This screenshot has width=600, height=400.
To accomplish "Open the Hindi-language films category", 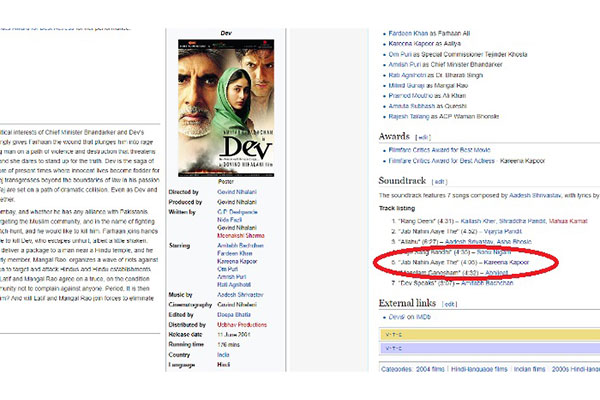I will tap(479, 369).
